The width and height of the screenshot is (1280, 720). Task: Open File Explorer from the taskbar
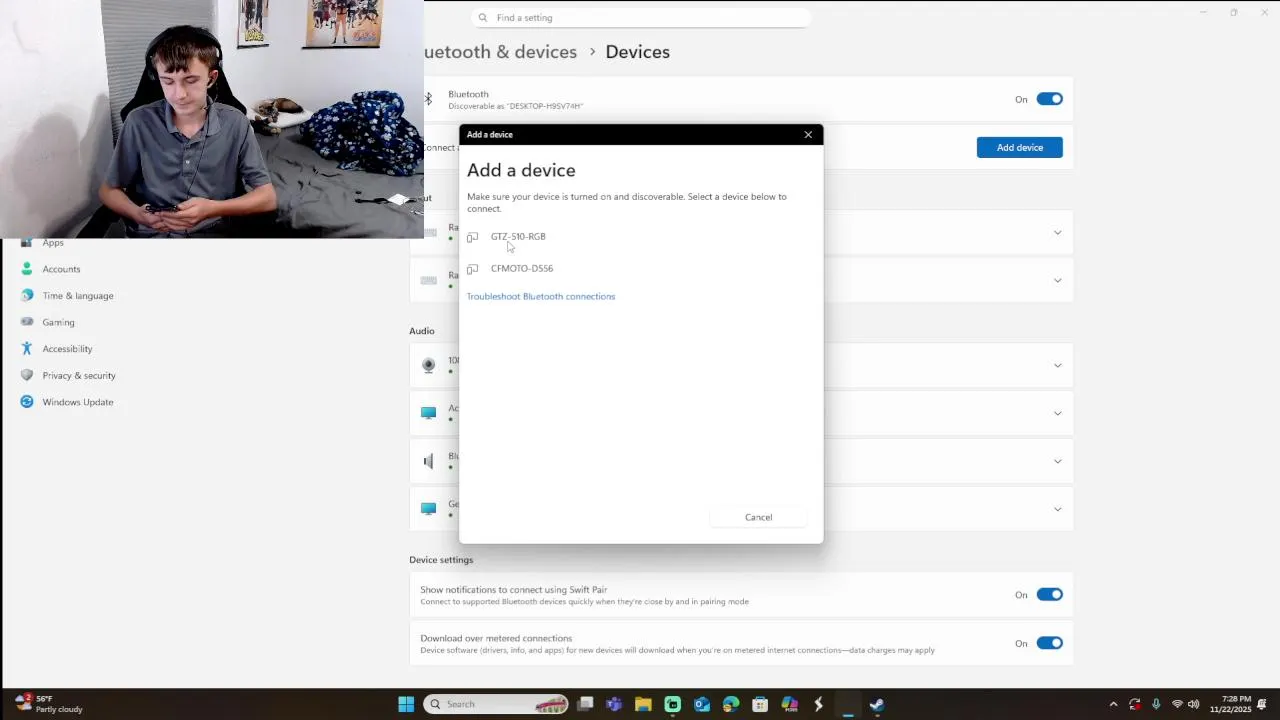point(643,704)
